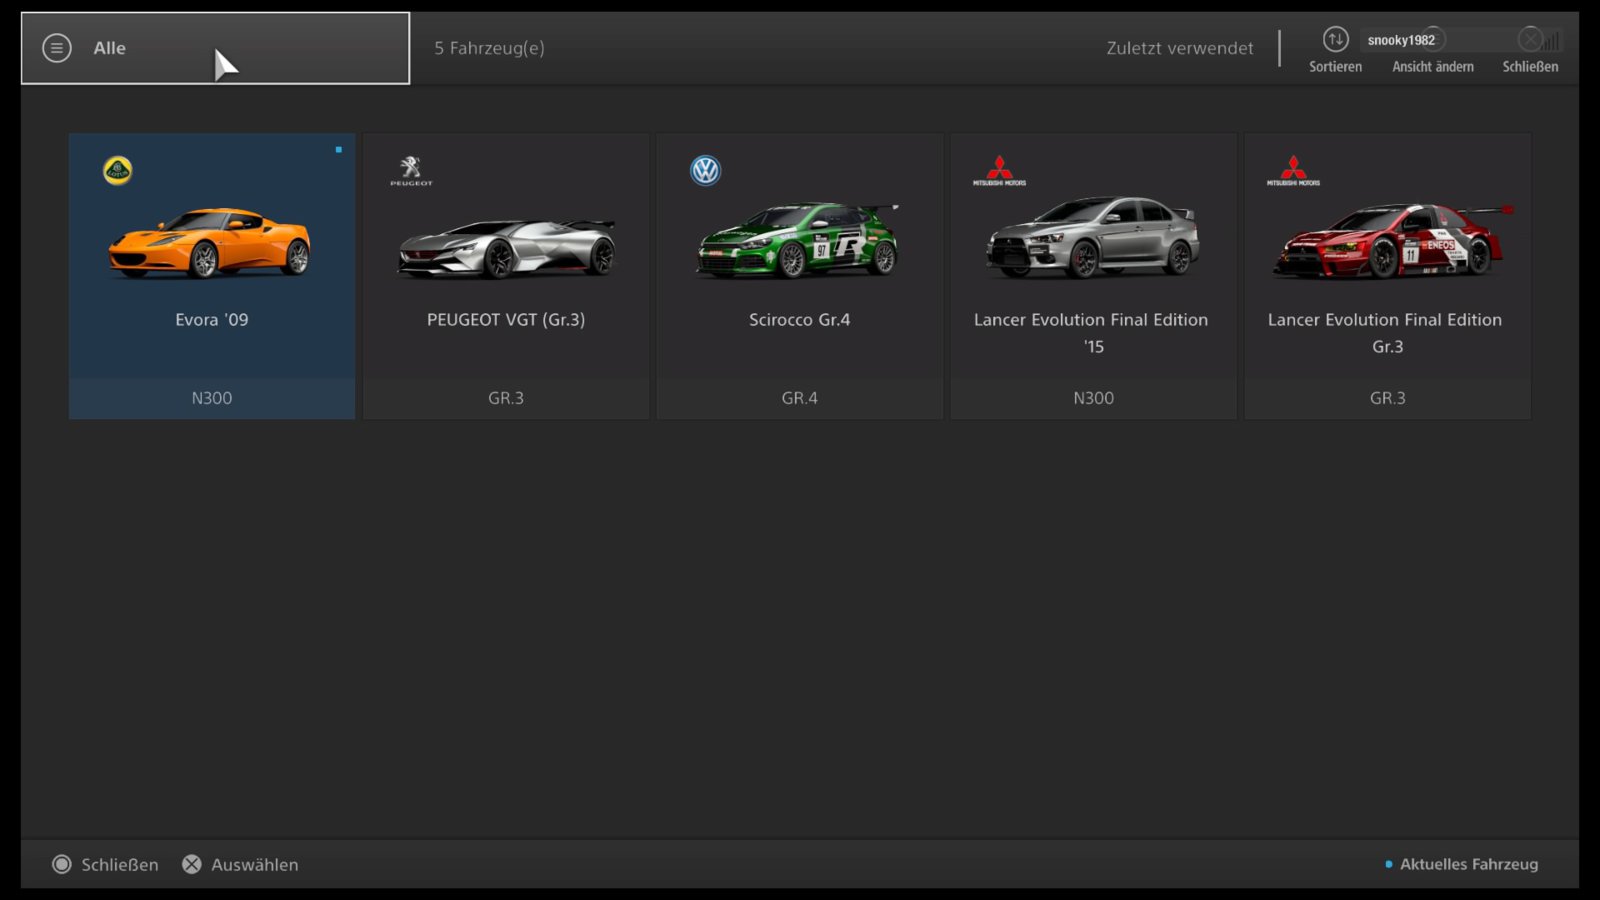Select the orange Evora '09 car image
Viewport: 1600px width, 900px height.
click(x=210, y=242)
